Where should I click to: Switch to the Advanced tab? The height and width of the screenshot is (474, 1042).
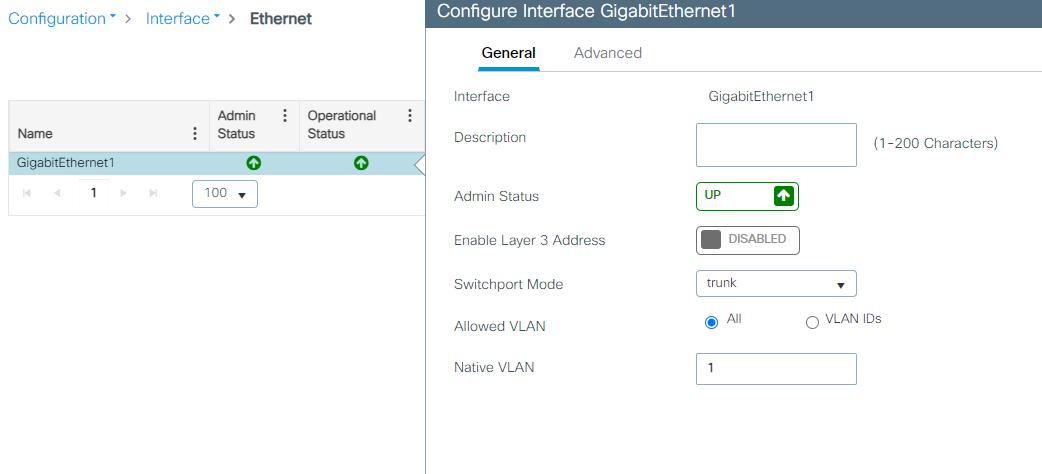tap(608, 53)
